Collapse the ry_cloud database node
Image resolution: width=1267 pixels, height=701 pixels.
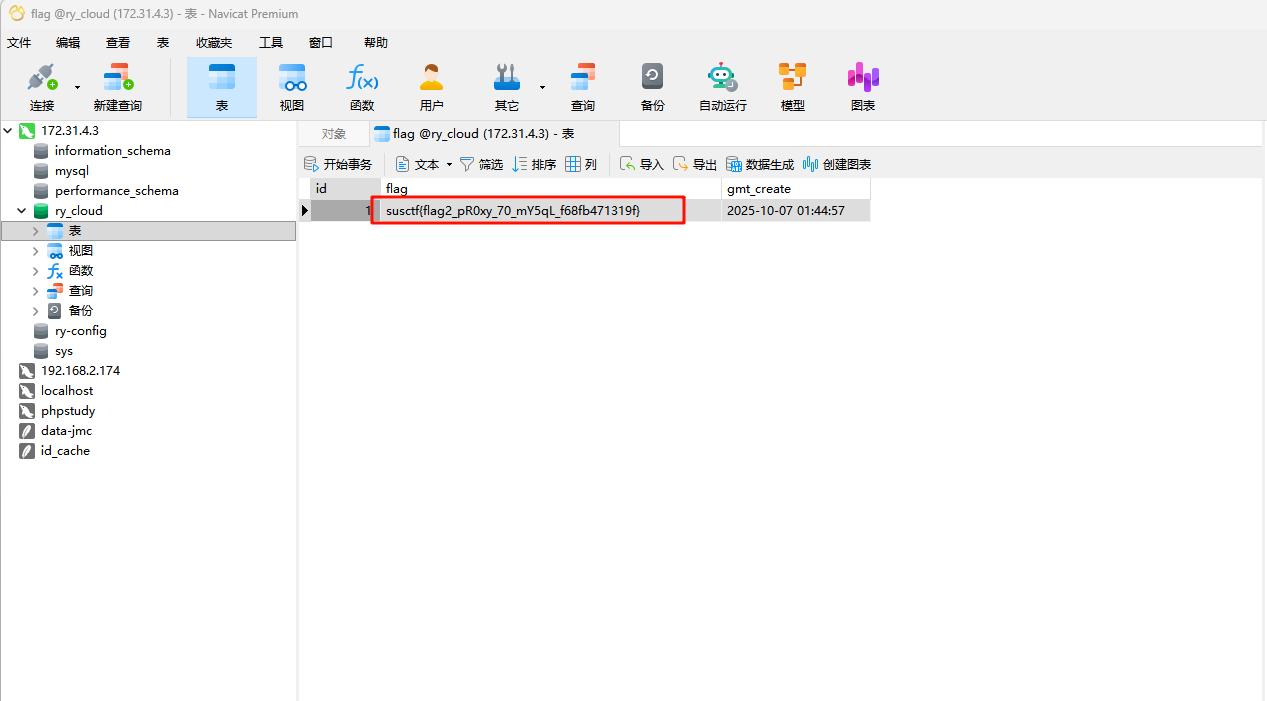click(22, 211)
